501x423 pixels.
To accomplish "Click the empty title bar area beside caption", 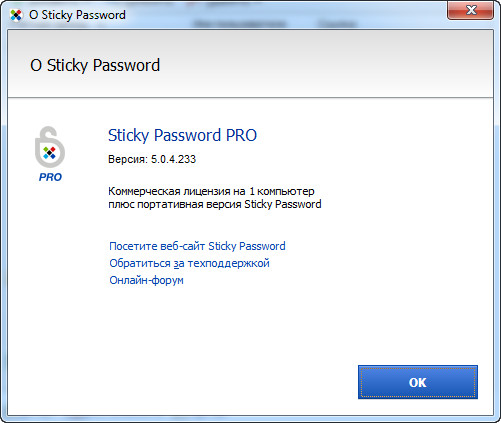I will pyautogui.click(x=283, y=13).
